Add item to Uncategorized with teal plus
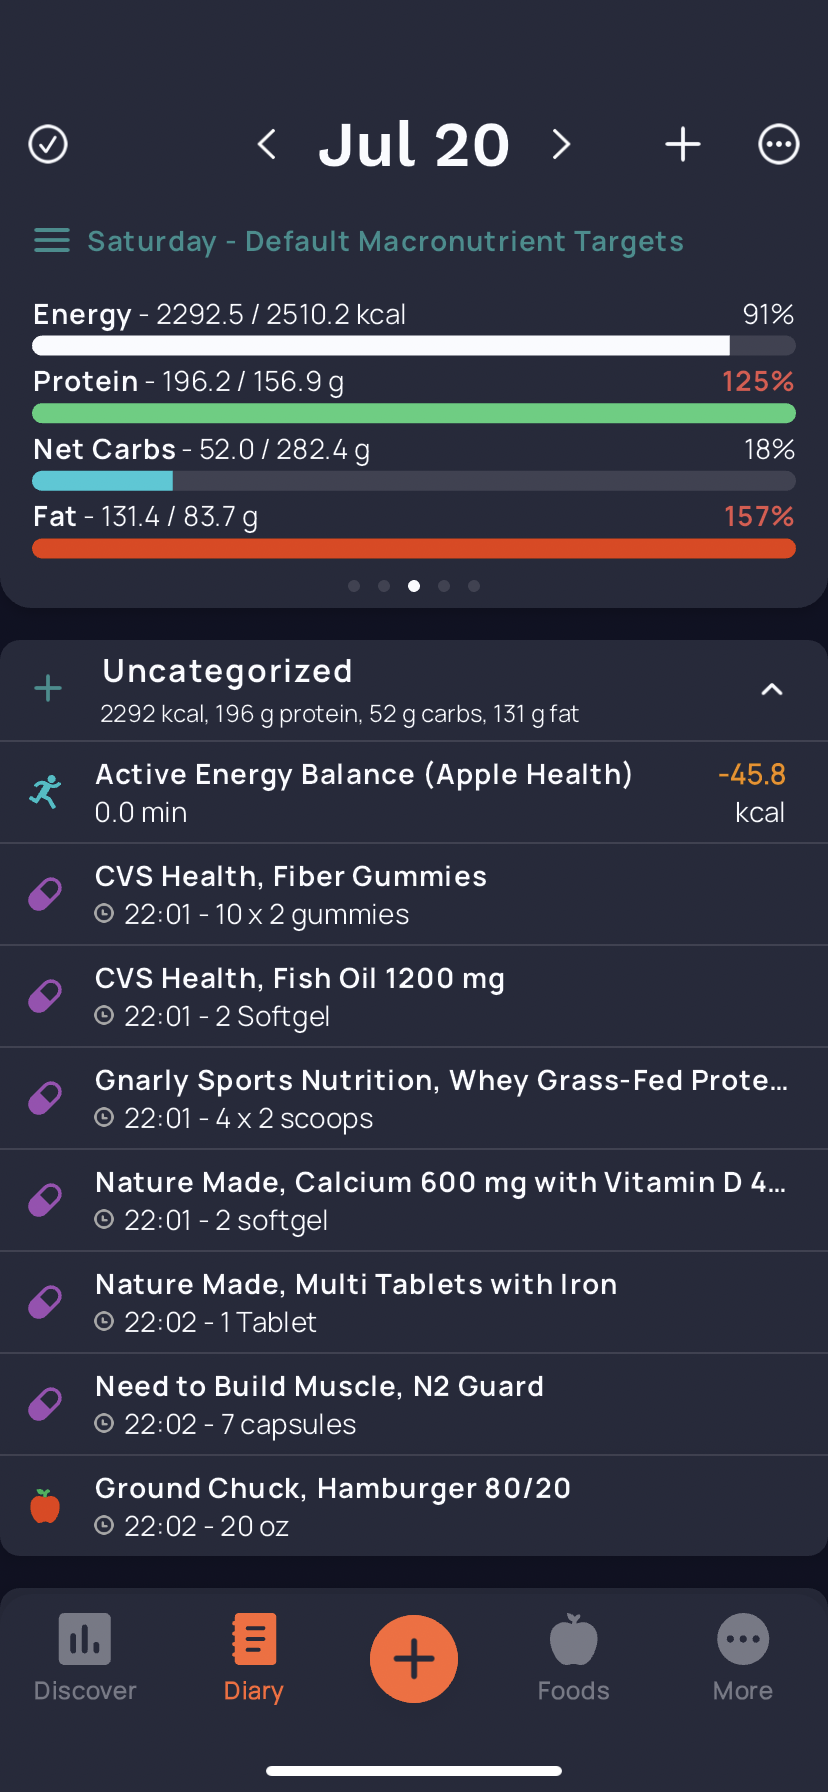 point(48,688)
